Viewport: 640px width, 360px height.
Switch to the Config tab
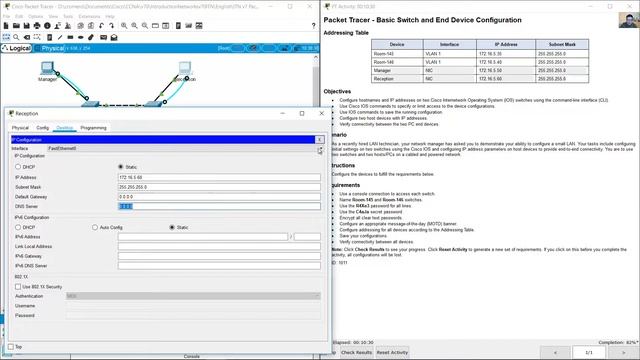pyautogui.click(x=42, y=128)
